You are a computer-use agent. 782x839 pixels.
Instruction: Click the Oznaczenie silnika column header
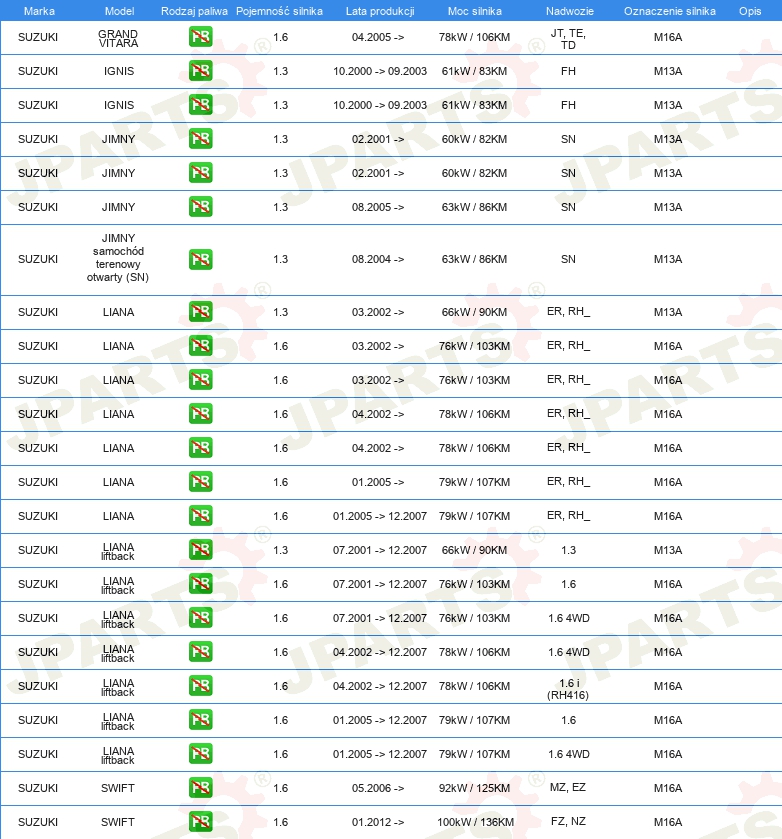[670, 11]
